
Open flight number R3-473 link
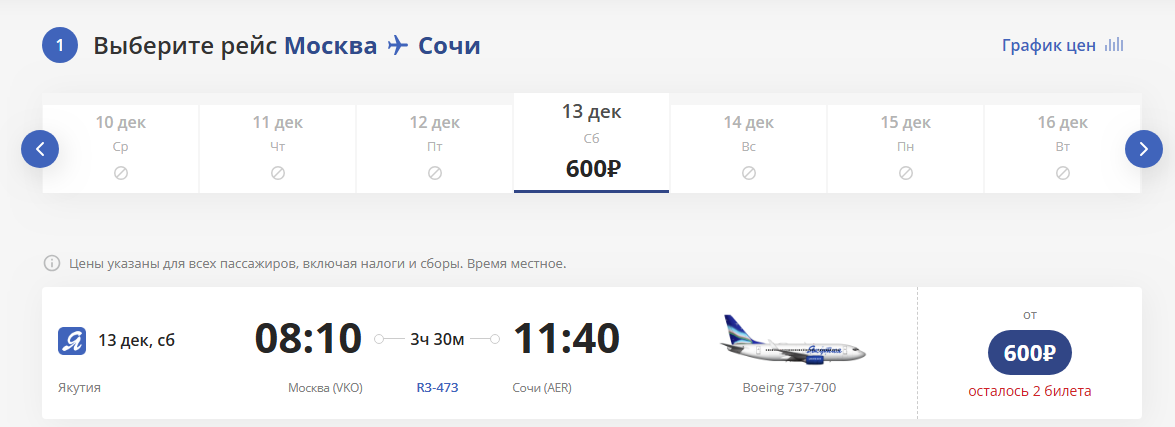point(437,387)
